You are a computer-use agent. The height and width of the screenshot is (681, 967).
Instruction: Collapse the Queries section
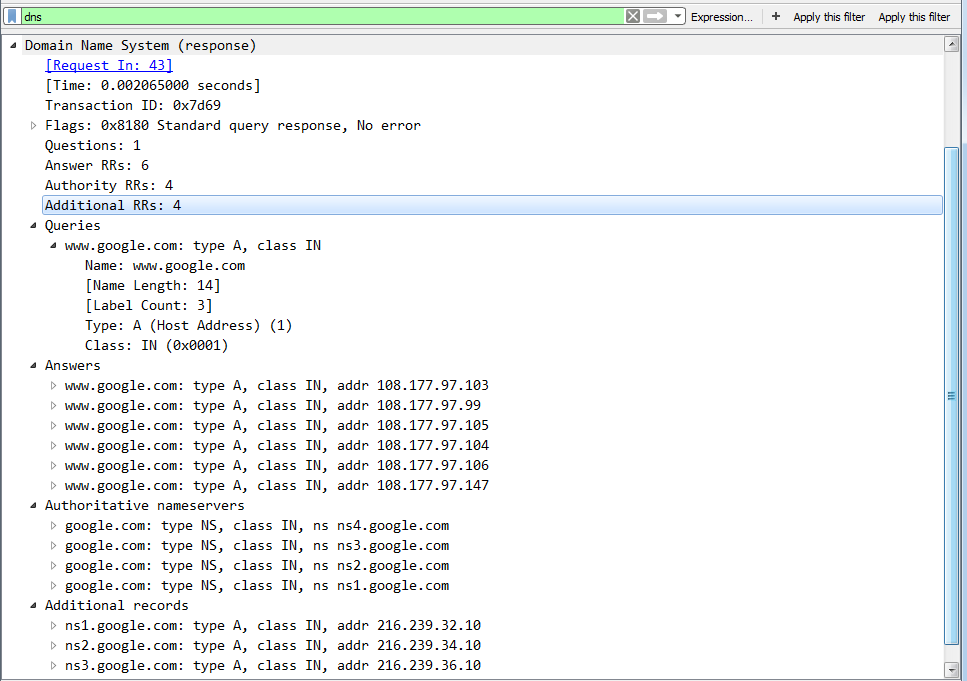[x=33, y=225]
